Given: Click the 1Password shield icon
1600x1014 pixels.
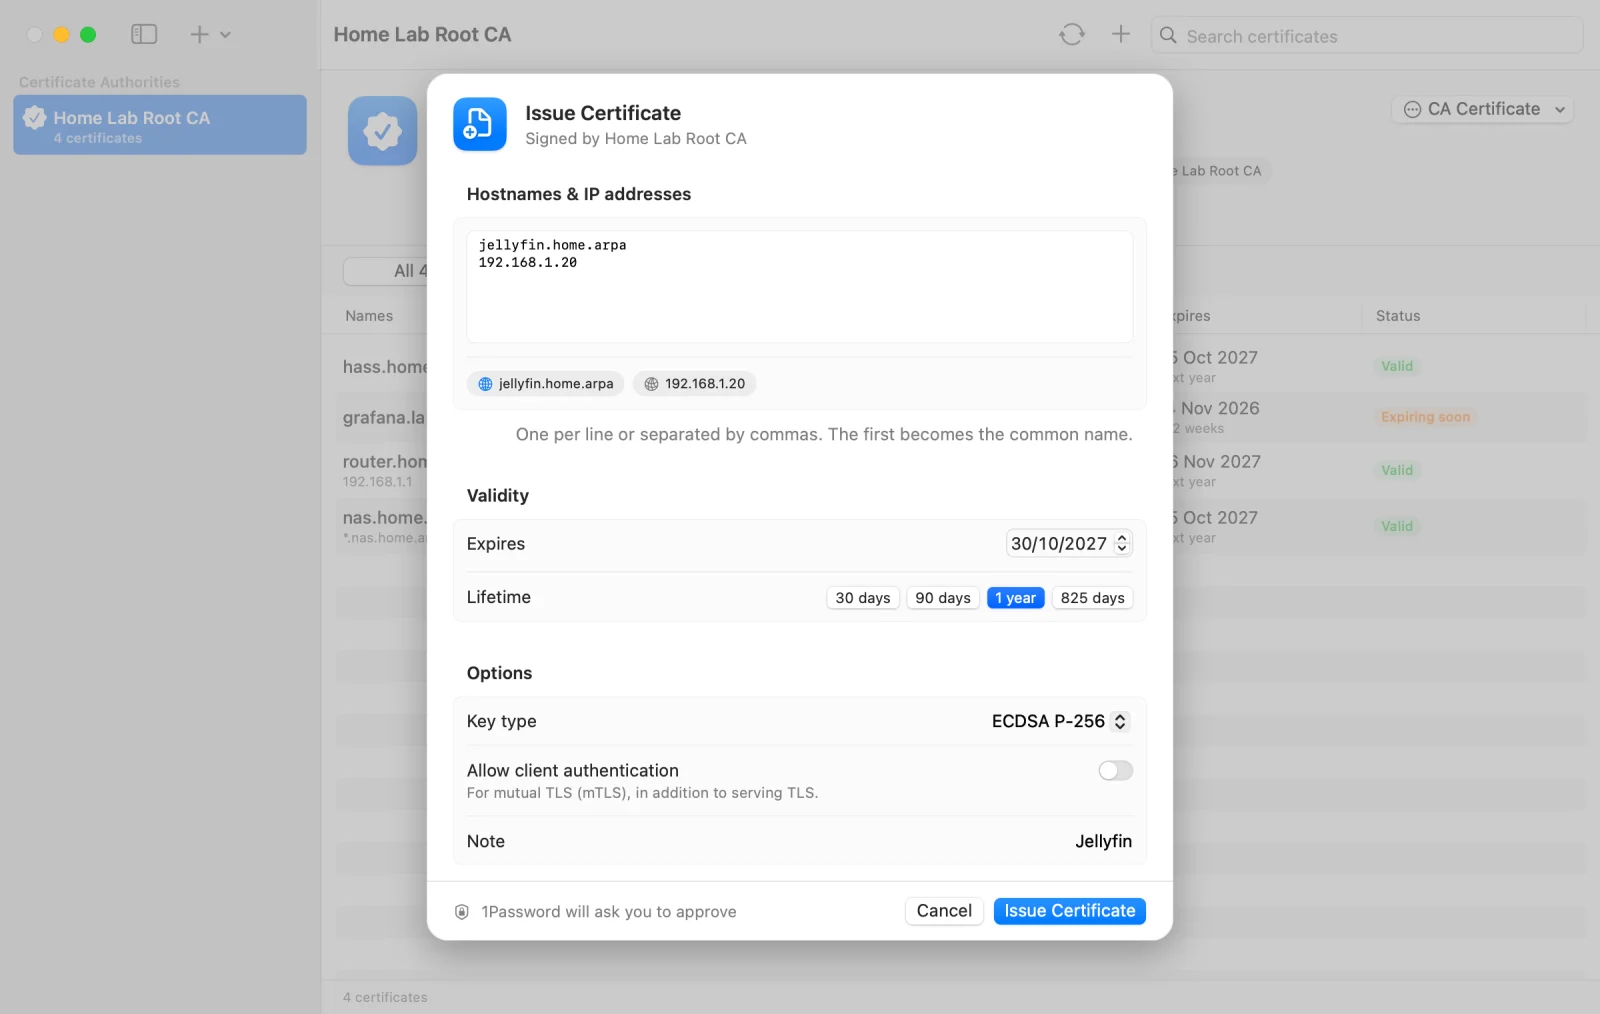Looking at the screenshot, I should click(x=462, y=912).
